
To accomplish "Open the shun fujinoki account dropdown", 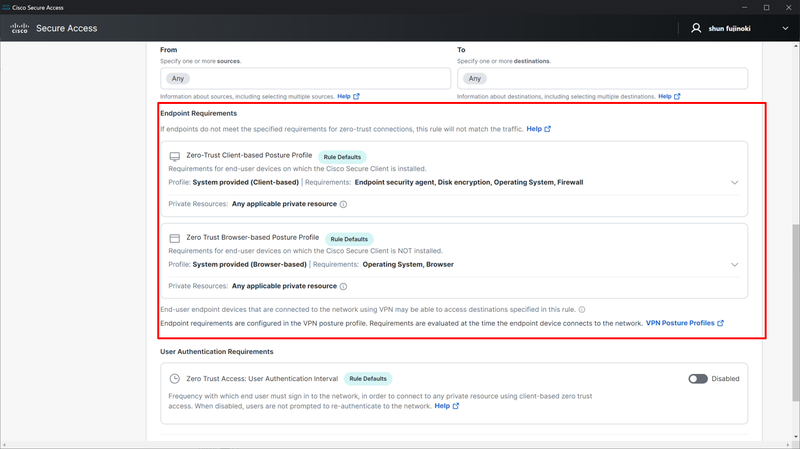I will point(785,29).
